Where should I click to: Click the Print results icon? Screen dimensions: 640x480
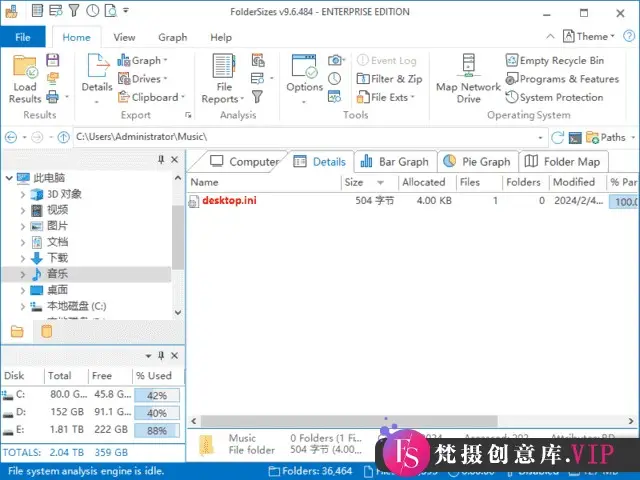(53, 97)
